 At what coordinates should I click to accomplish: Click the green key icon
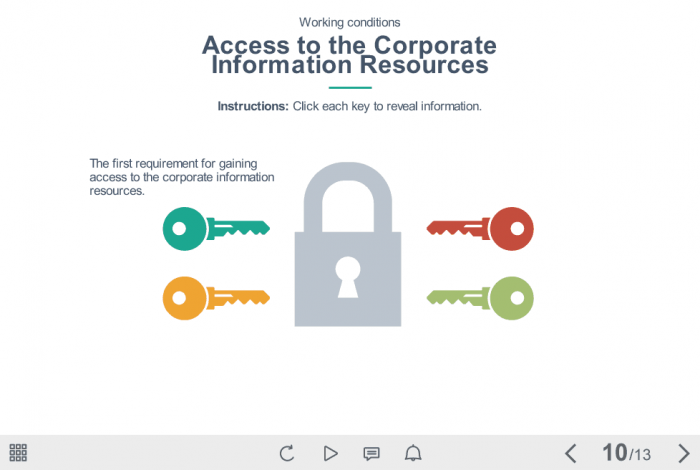pos(481,297)
